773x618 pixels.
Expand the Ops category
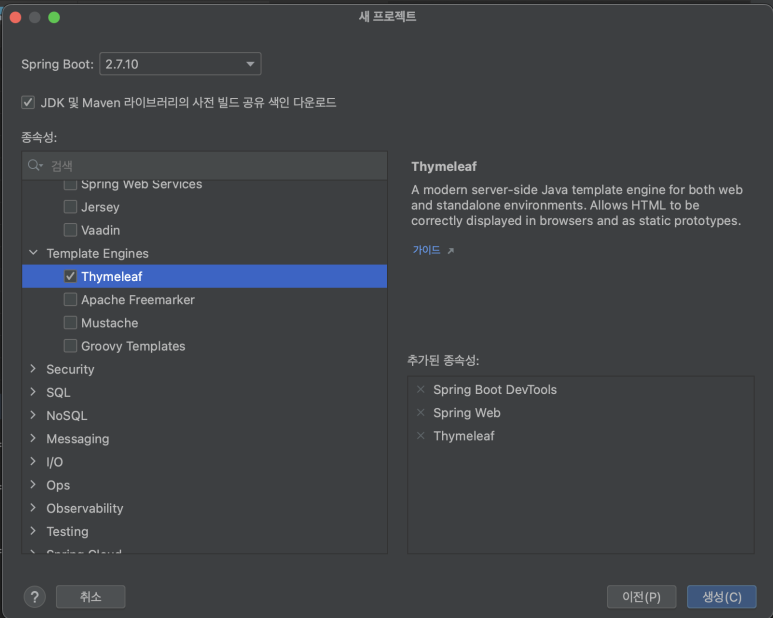point(33,484)
